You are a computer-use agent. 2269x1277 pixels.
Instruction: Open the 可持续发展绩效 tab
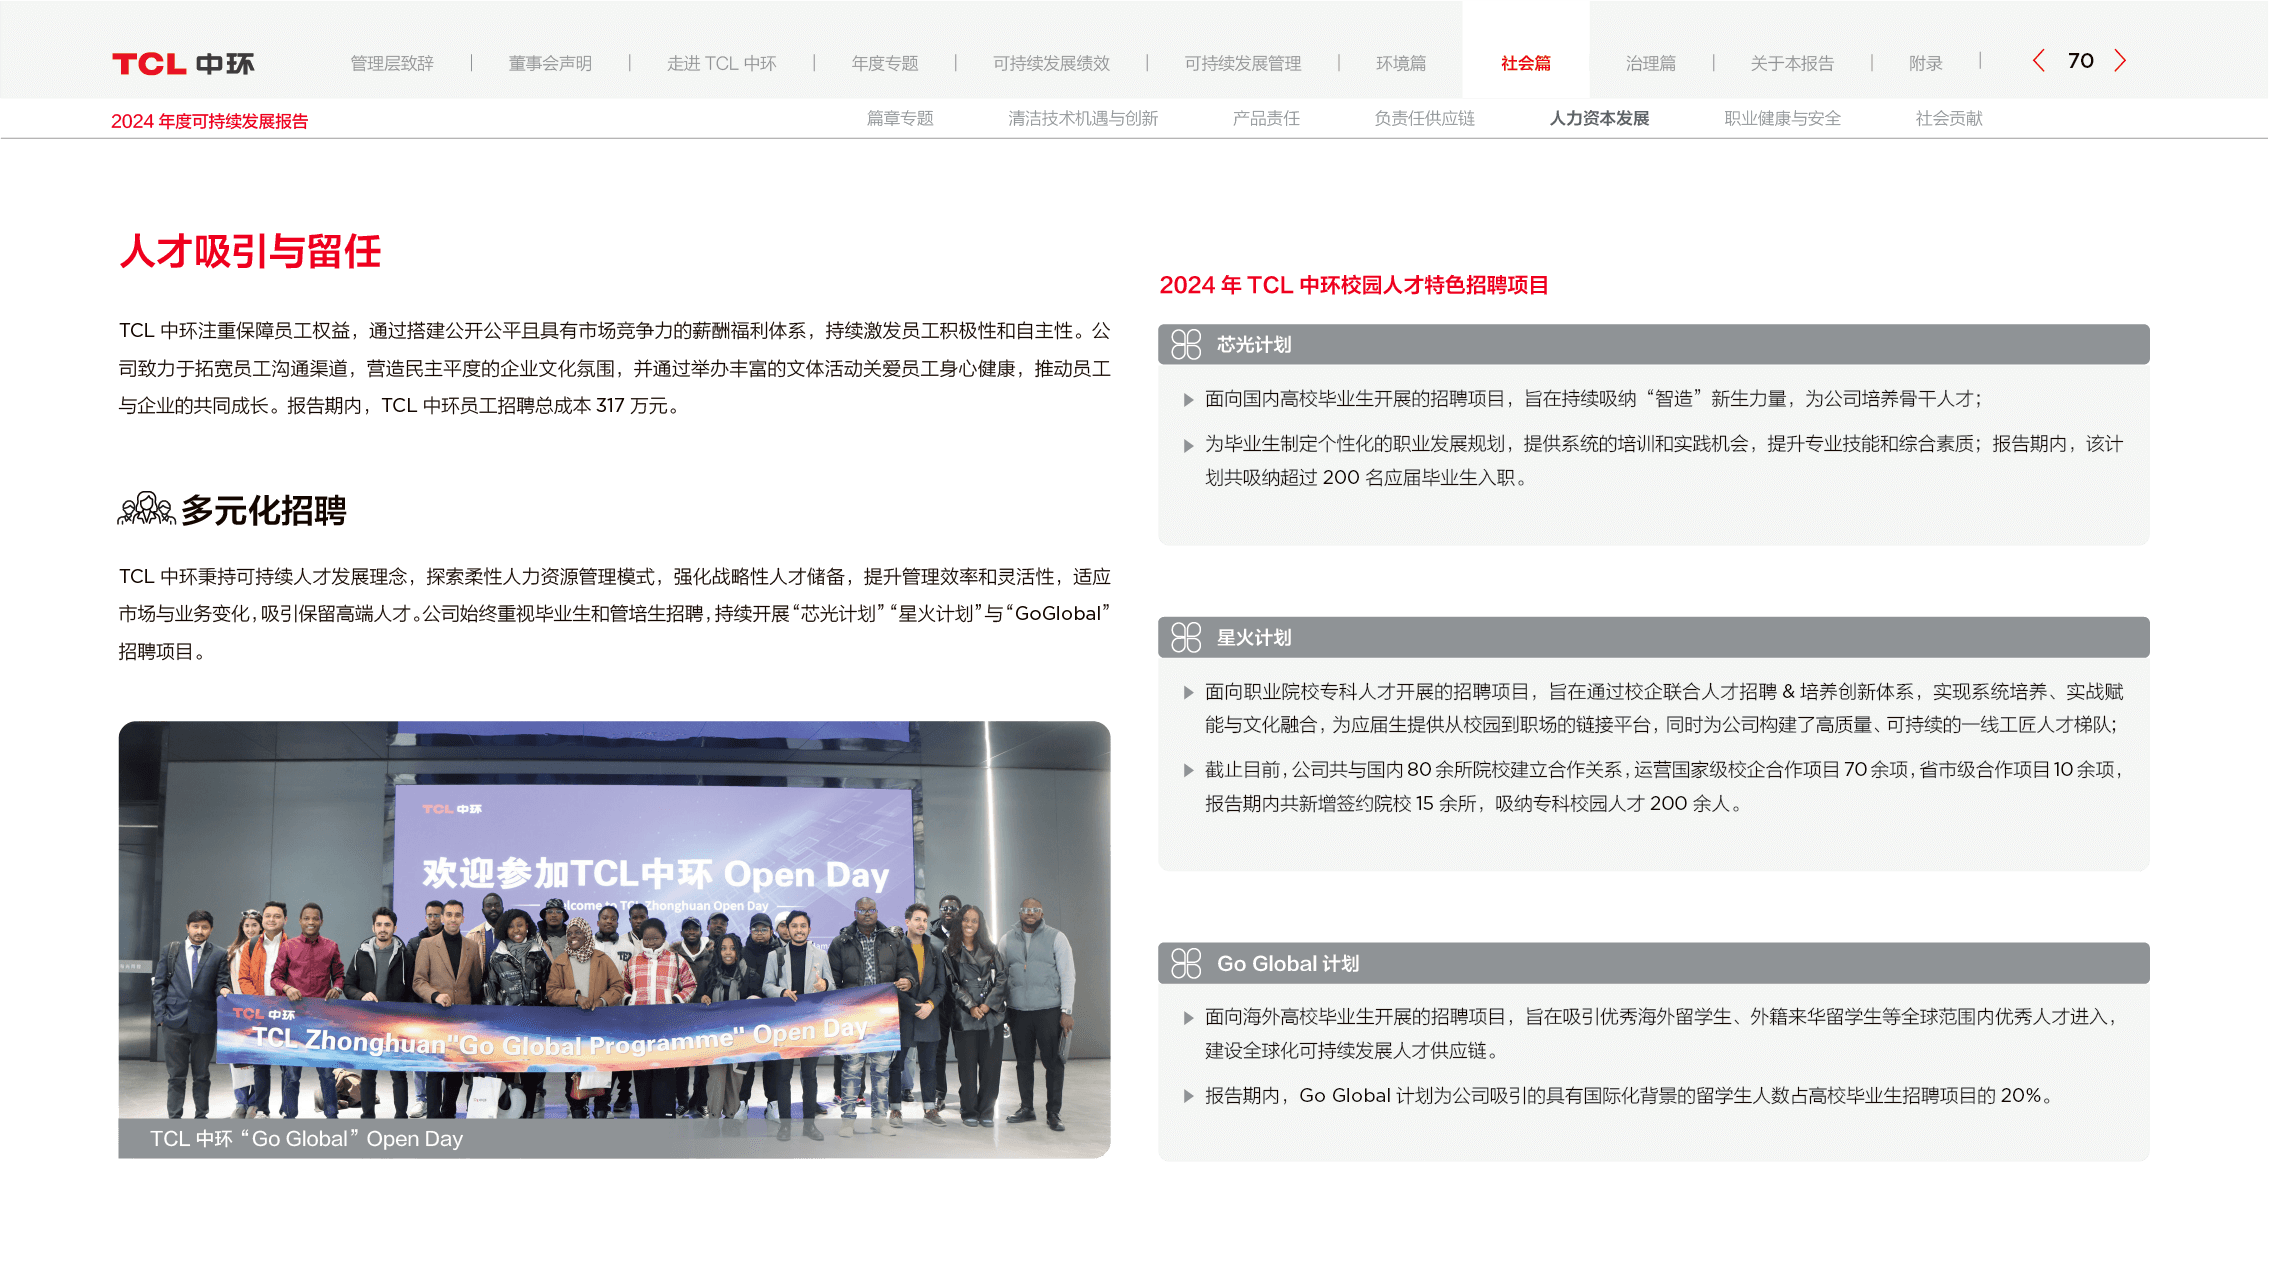(x=1051, y=64)
